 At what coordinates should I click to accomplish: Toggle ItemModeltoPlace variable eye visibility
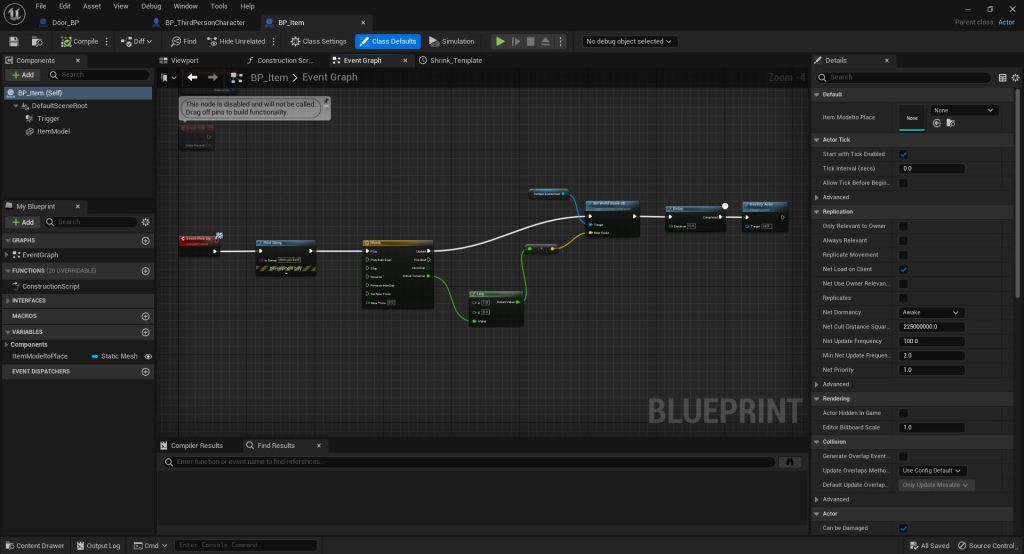click(x=148, y=356)
